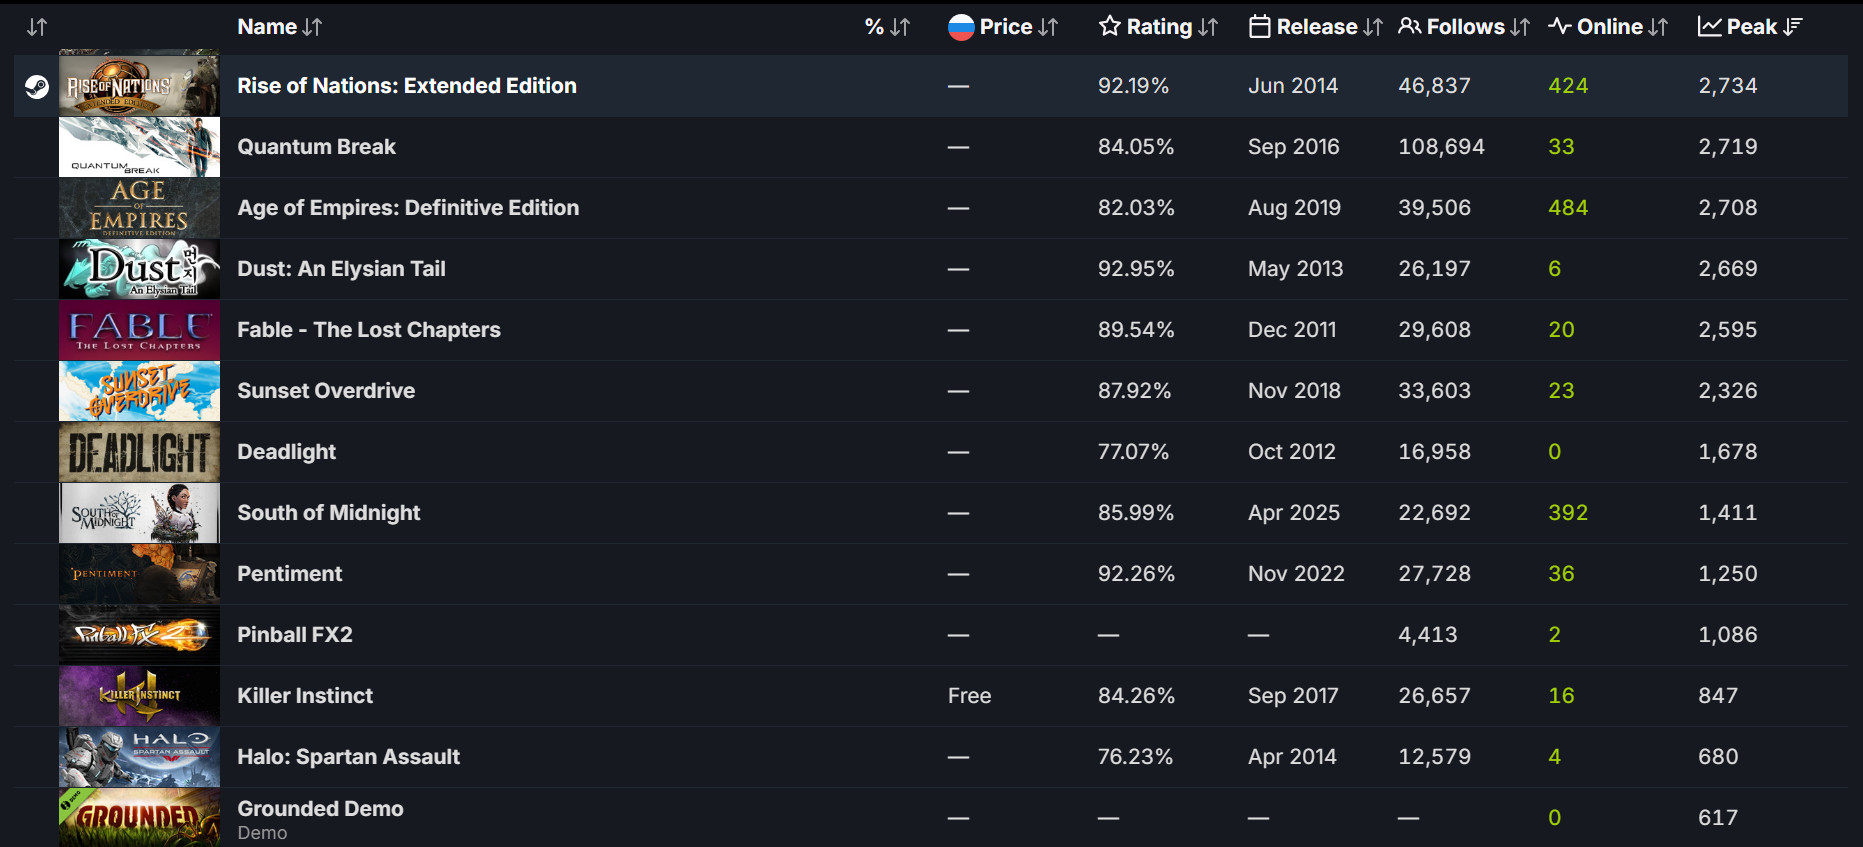Click the Russian flag icon in Price header
The width and height of the screenshot is (1863, 847).
click(x=961, y=27)
